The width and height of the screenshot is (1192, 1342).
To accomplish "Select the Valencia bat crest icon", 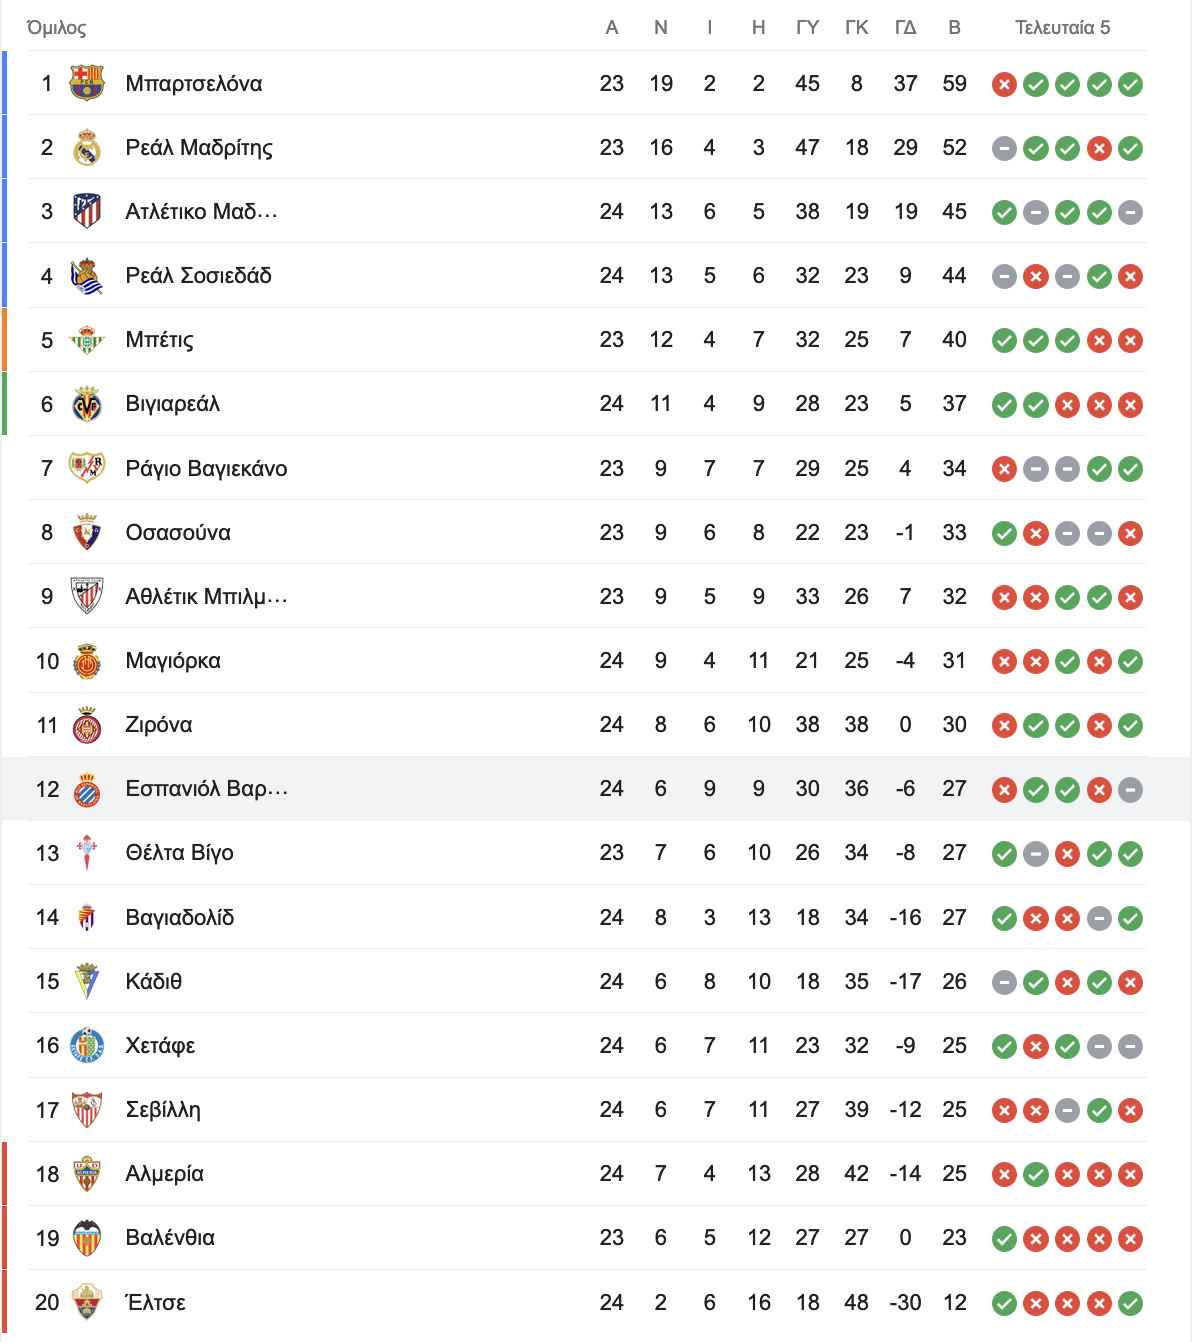I will (x=87, y=1238).
